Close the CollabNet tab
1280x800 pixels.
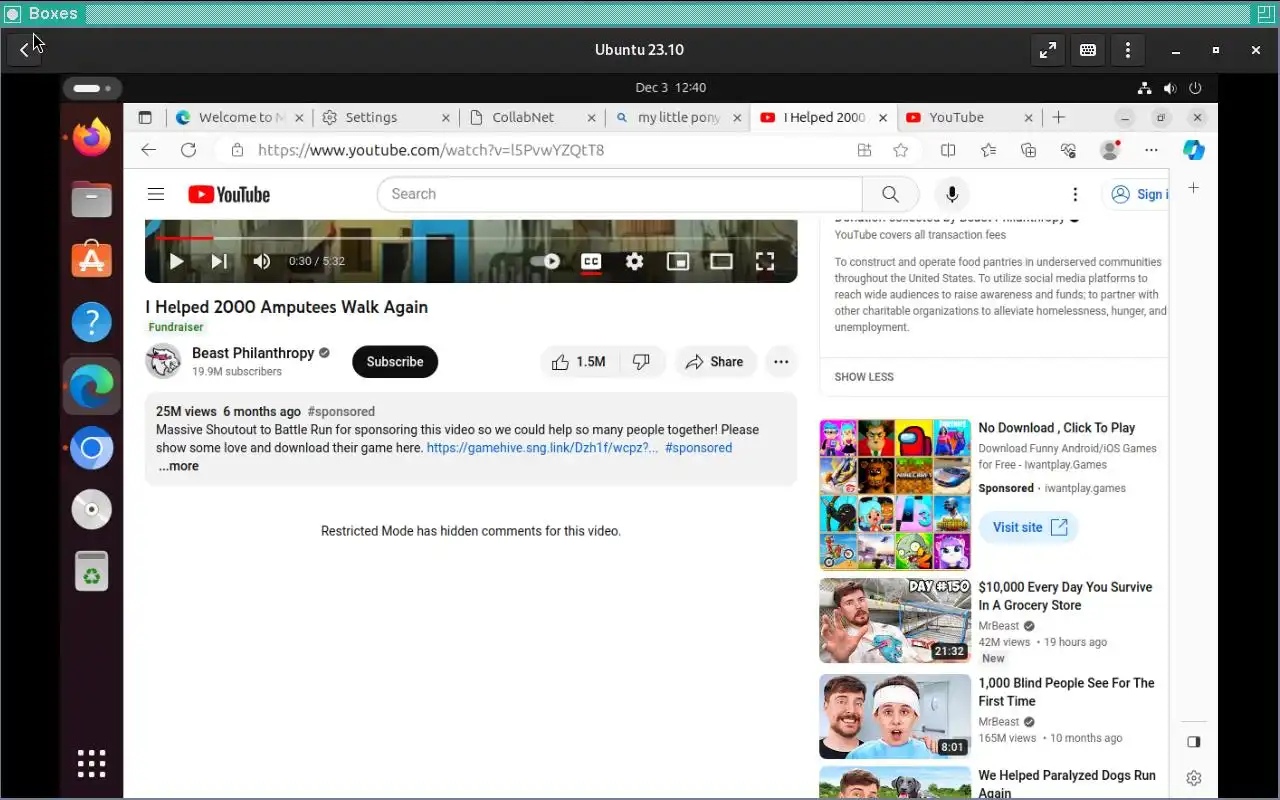point(592,117)
